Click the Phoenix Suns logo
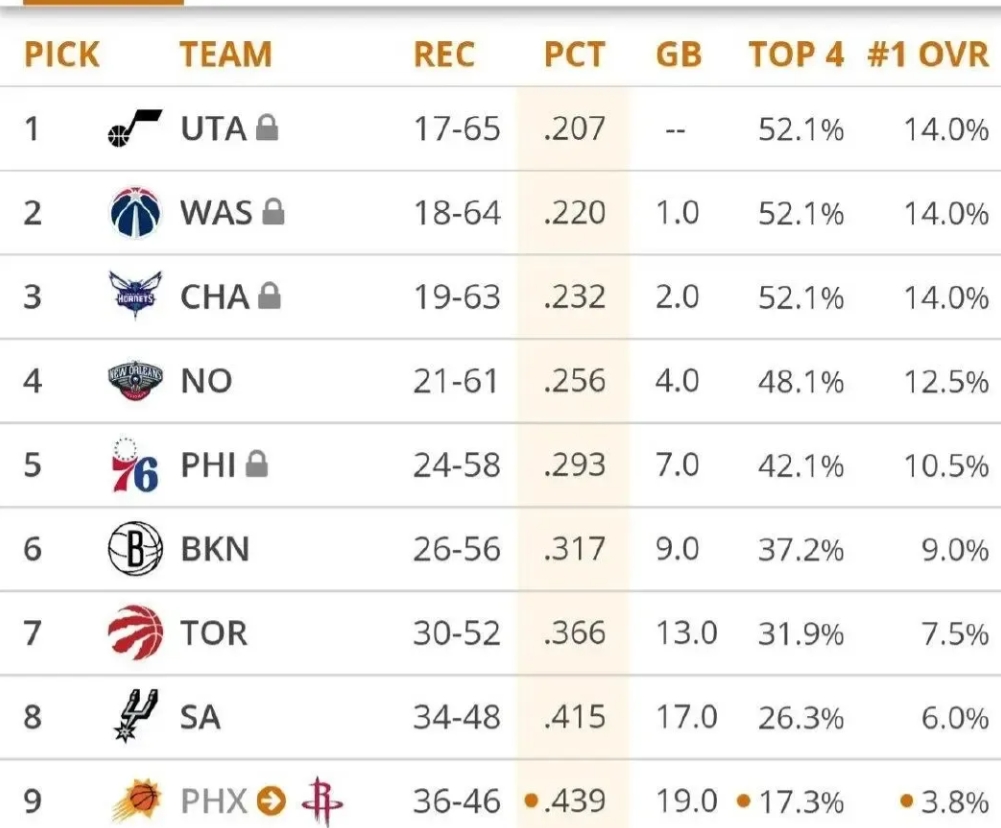This screenshot has width=1001, height=828. coord(137,800)
